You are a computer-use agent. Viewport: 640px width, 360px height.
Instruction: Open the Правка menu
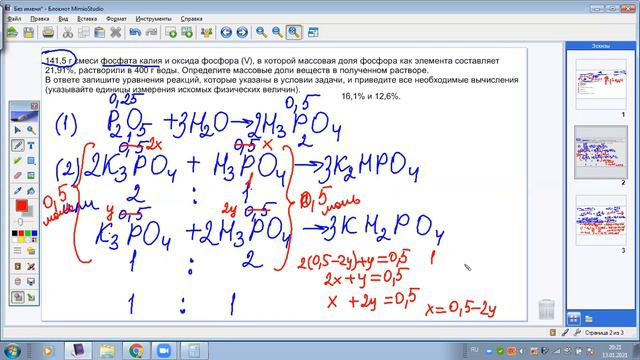tap(40, 19)
